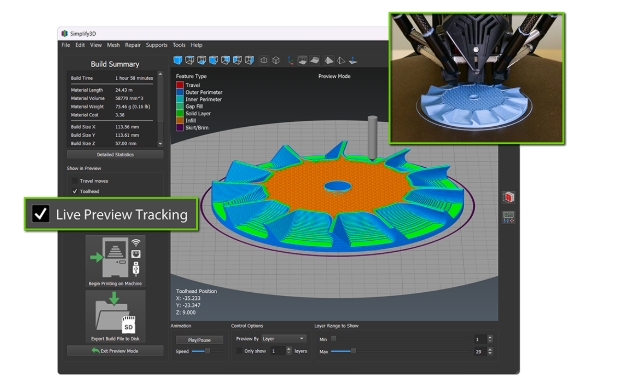The width and height of the screenshot is (622, 376).
Task: Click Build Summary scrollbar down arrow
Action: (160, 144)
